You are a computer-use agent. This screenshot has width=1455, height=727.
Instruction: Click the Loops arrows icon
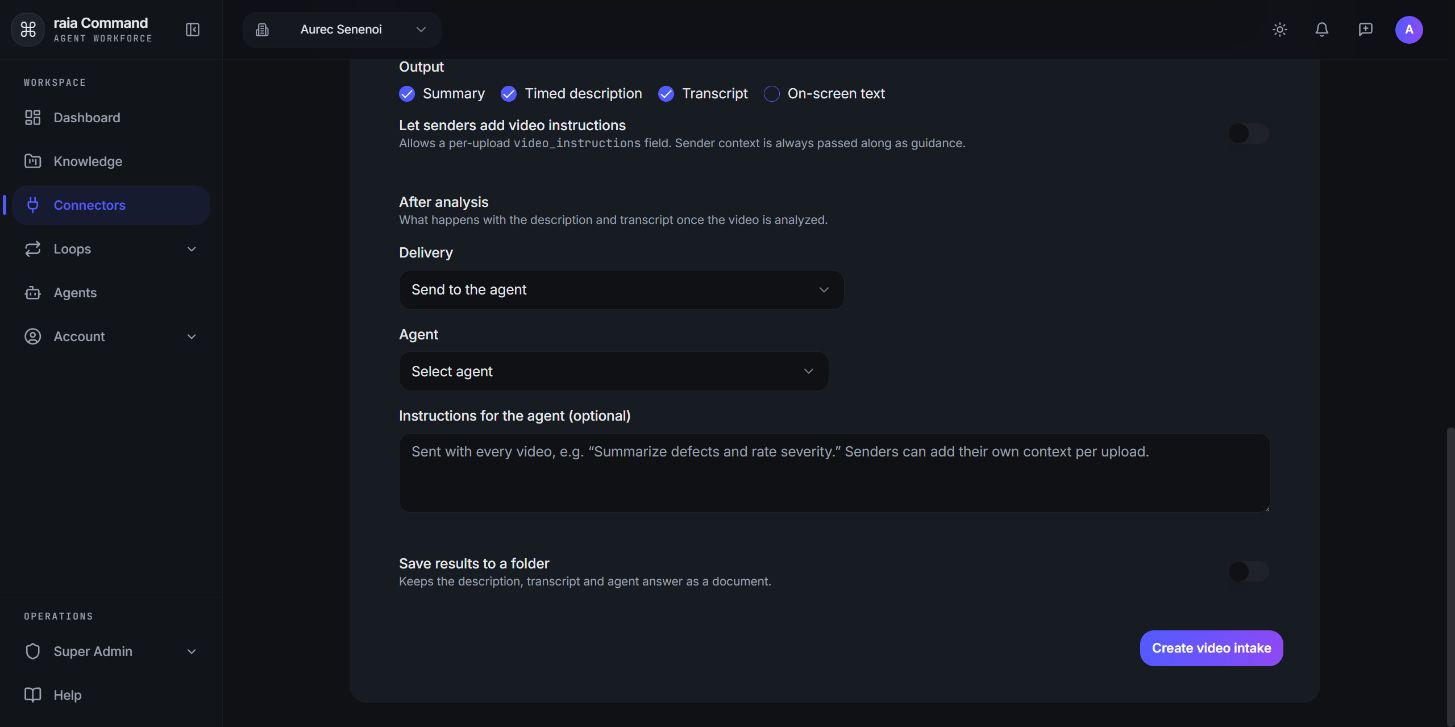pos(33,249)
